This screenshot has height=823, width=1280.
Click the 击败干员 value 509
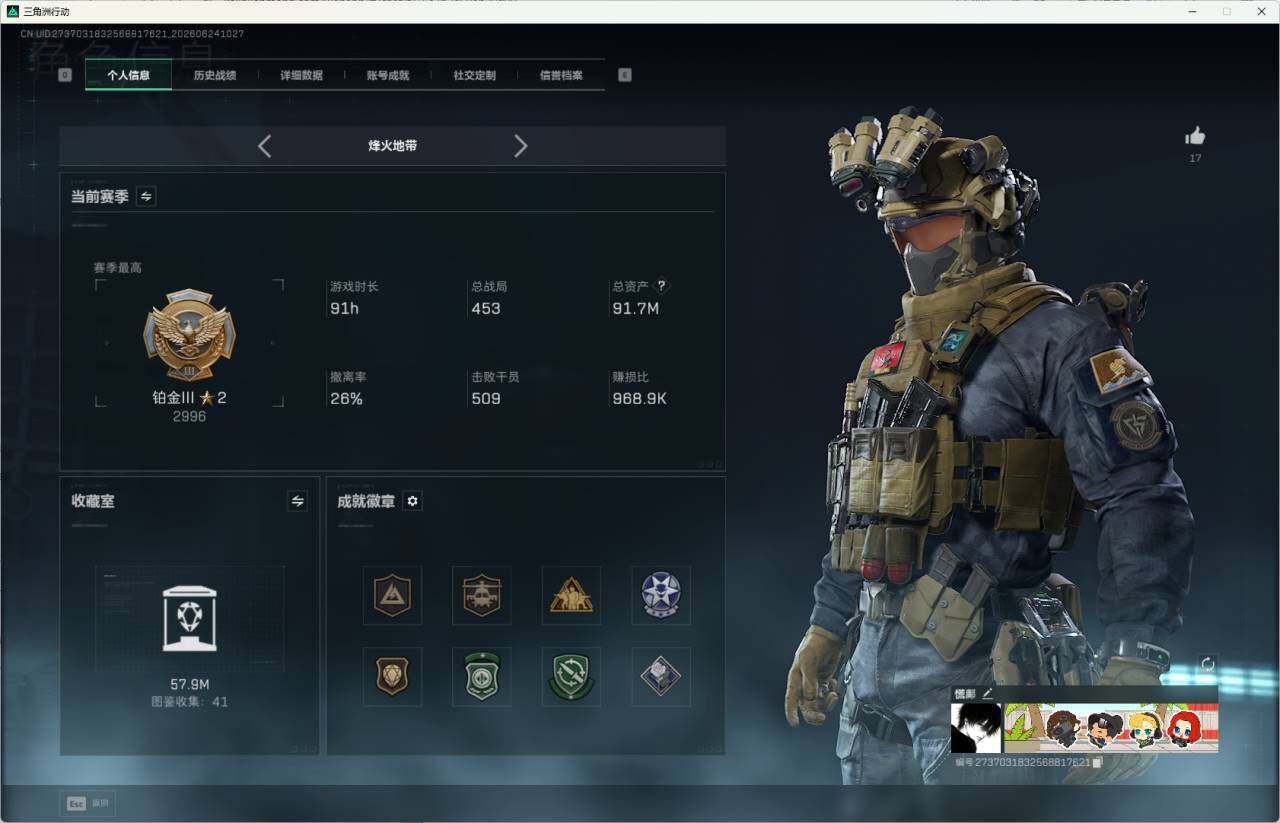coord(486,399)
